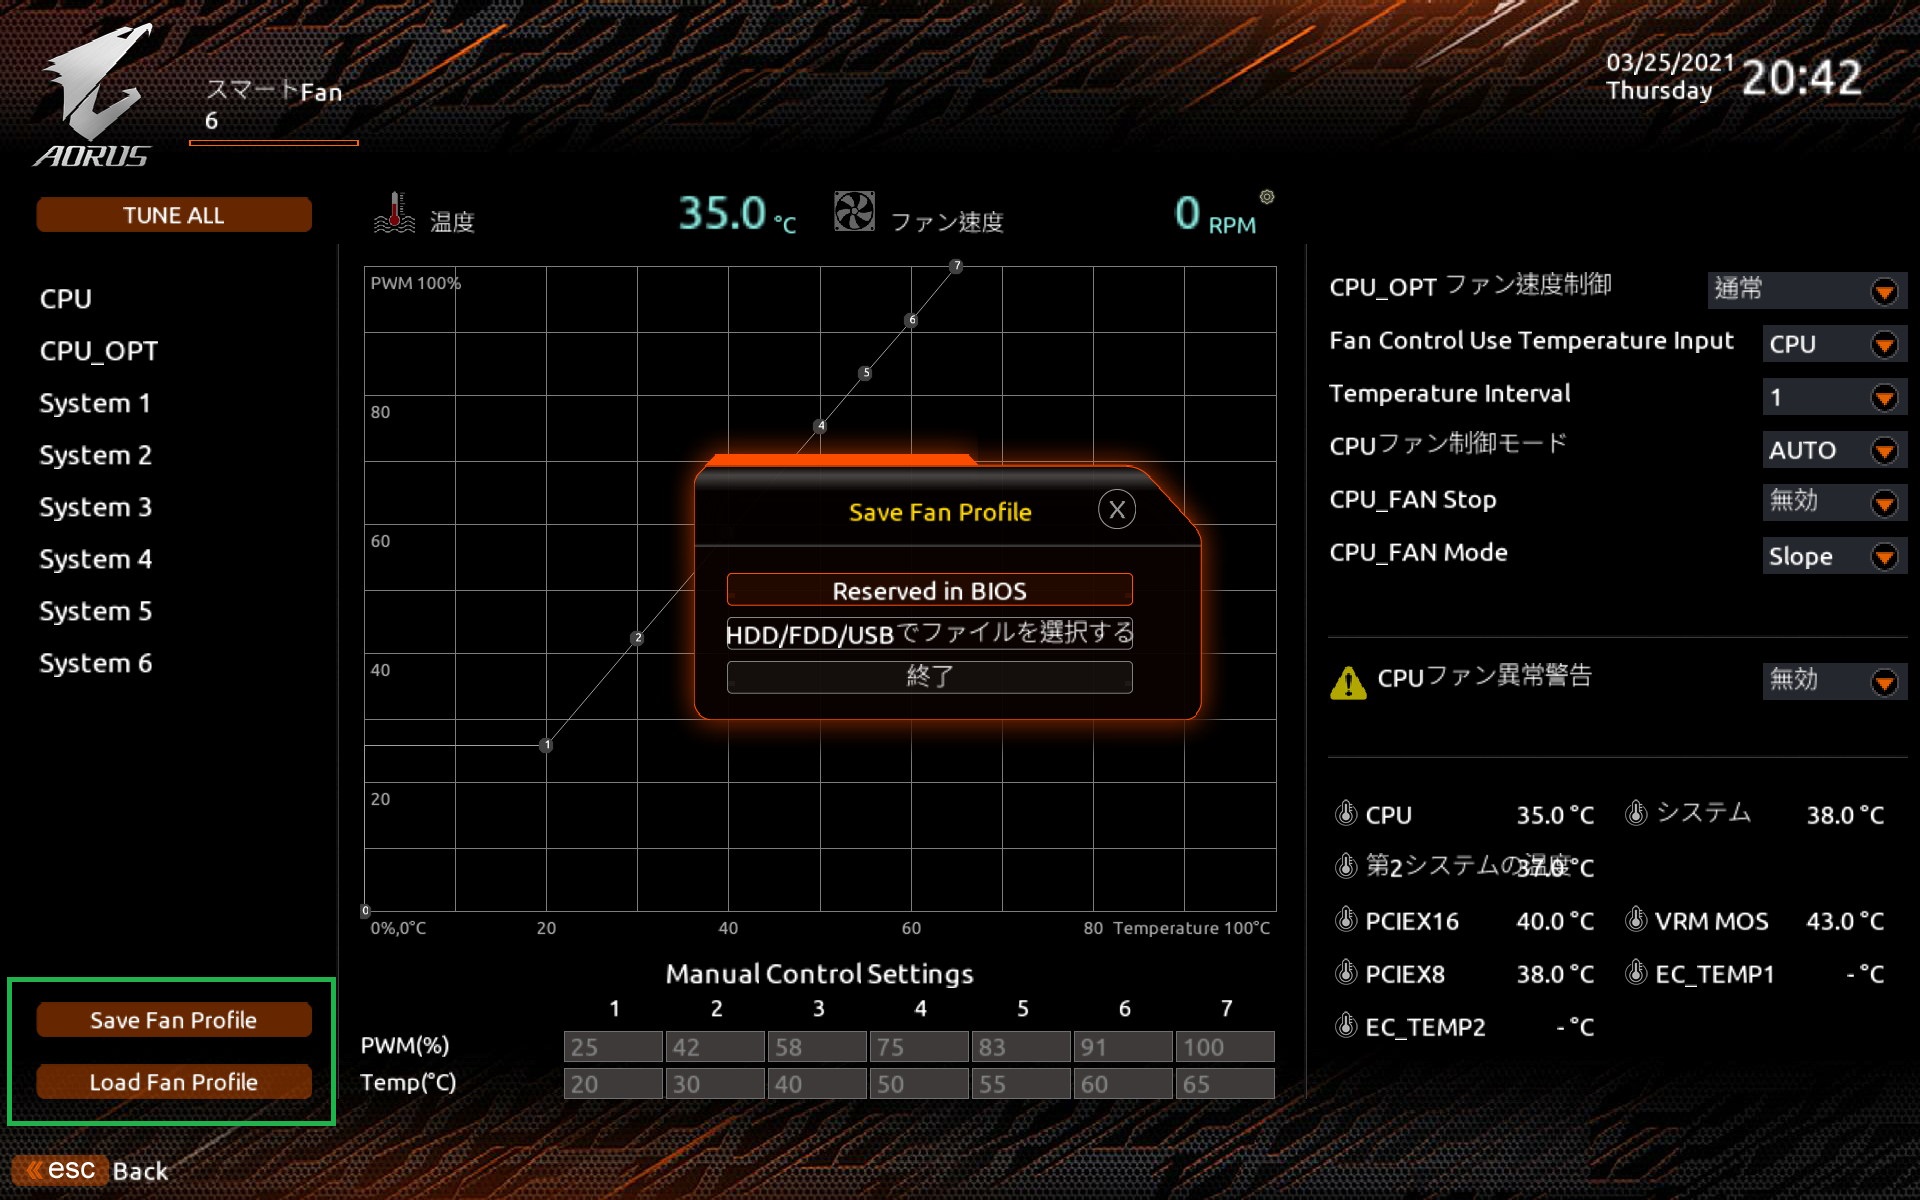Toggle CPU_FAN Stop from 無効

click(1884, 503)
